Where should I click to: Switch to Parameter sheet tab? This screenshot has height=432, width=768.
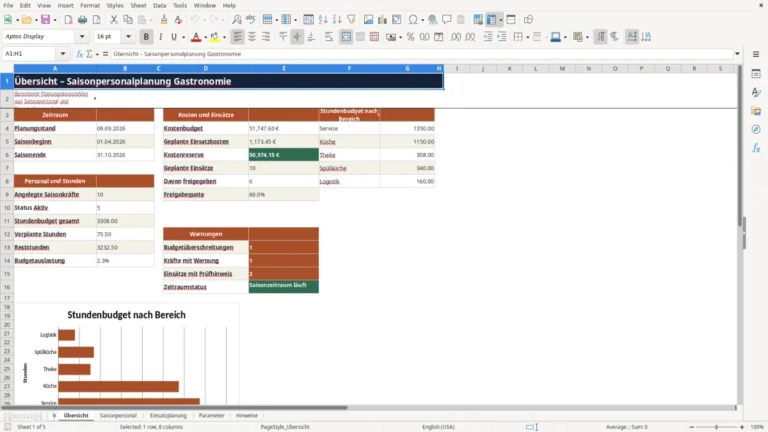[x=212, y=415]
